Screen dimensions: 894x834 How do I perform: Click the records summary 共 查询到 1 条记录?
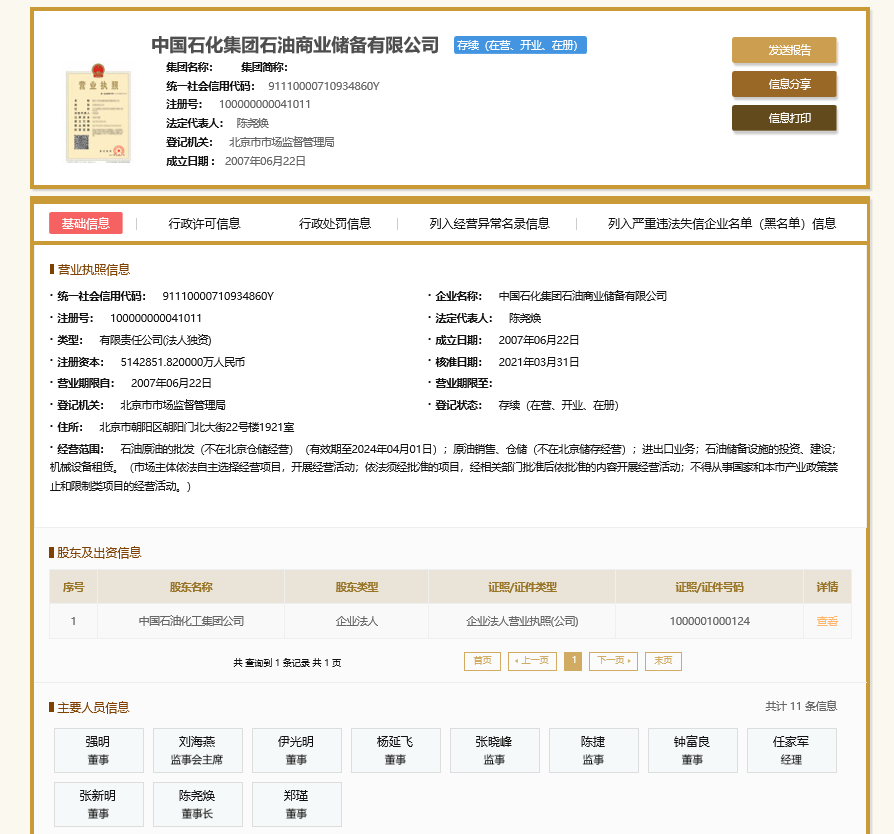[287, 662]
